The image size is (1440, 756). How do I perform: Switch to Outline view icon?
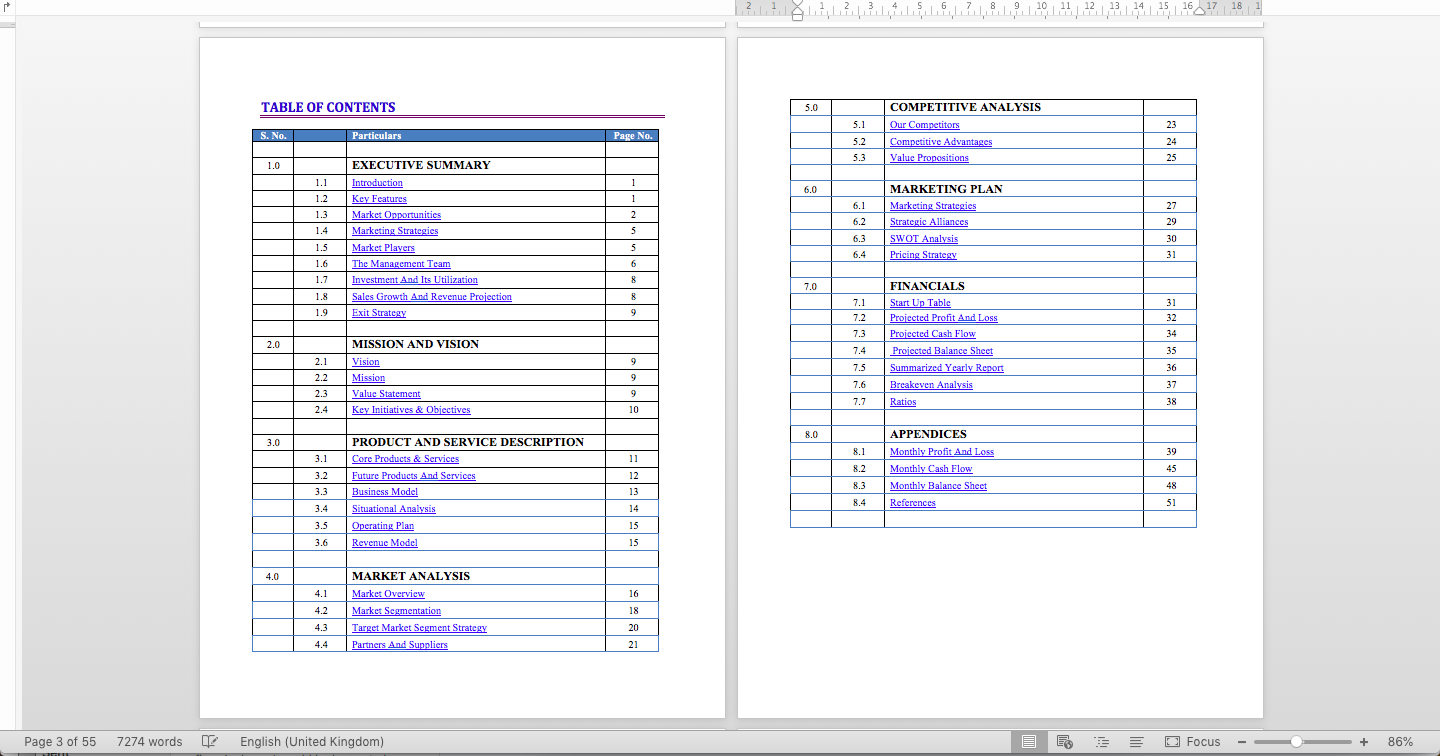(1102, 742)
